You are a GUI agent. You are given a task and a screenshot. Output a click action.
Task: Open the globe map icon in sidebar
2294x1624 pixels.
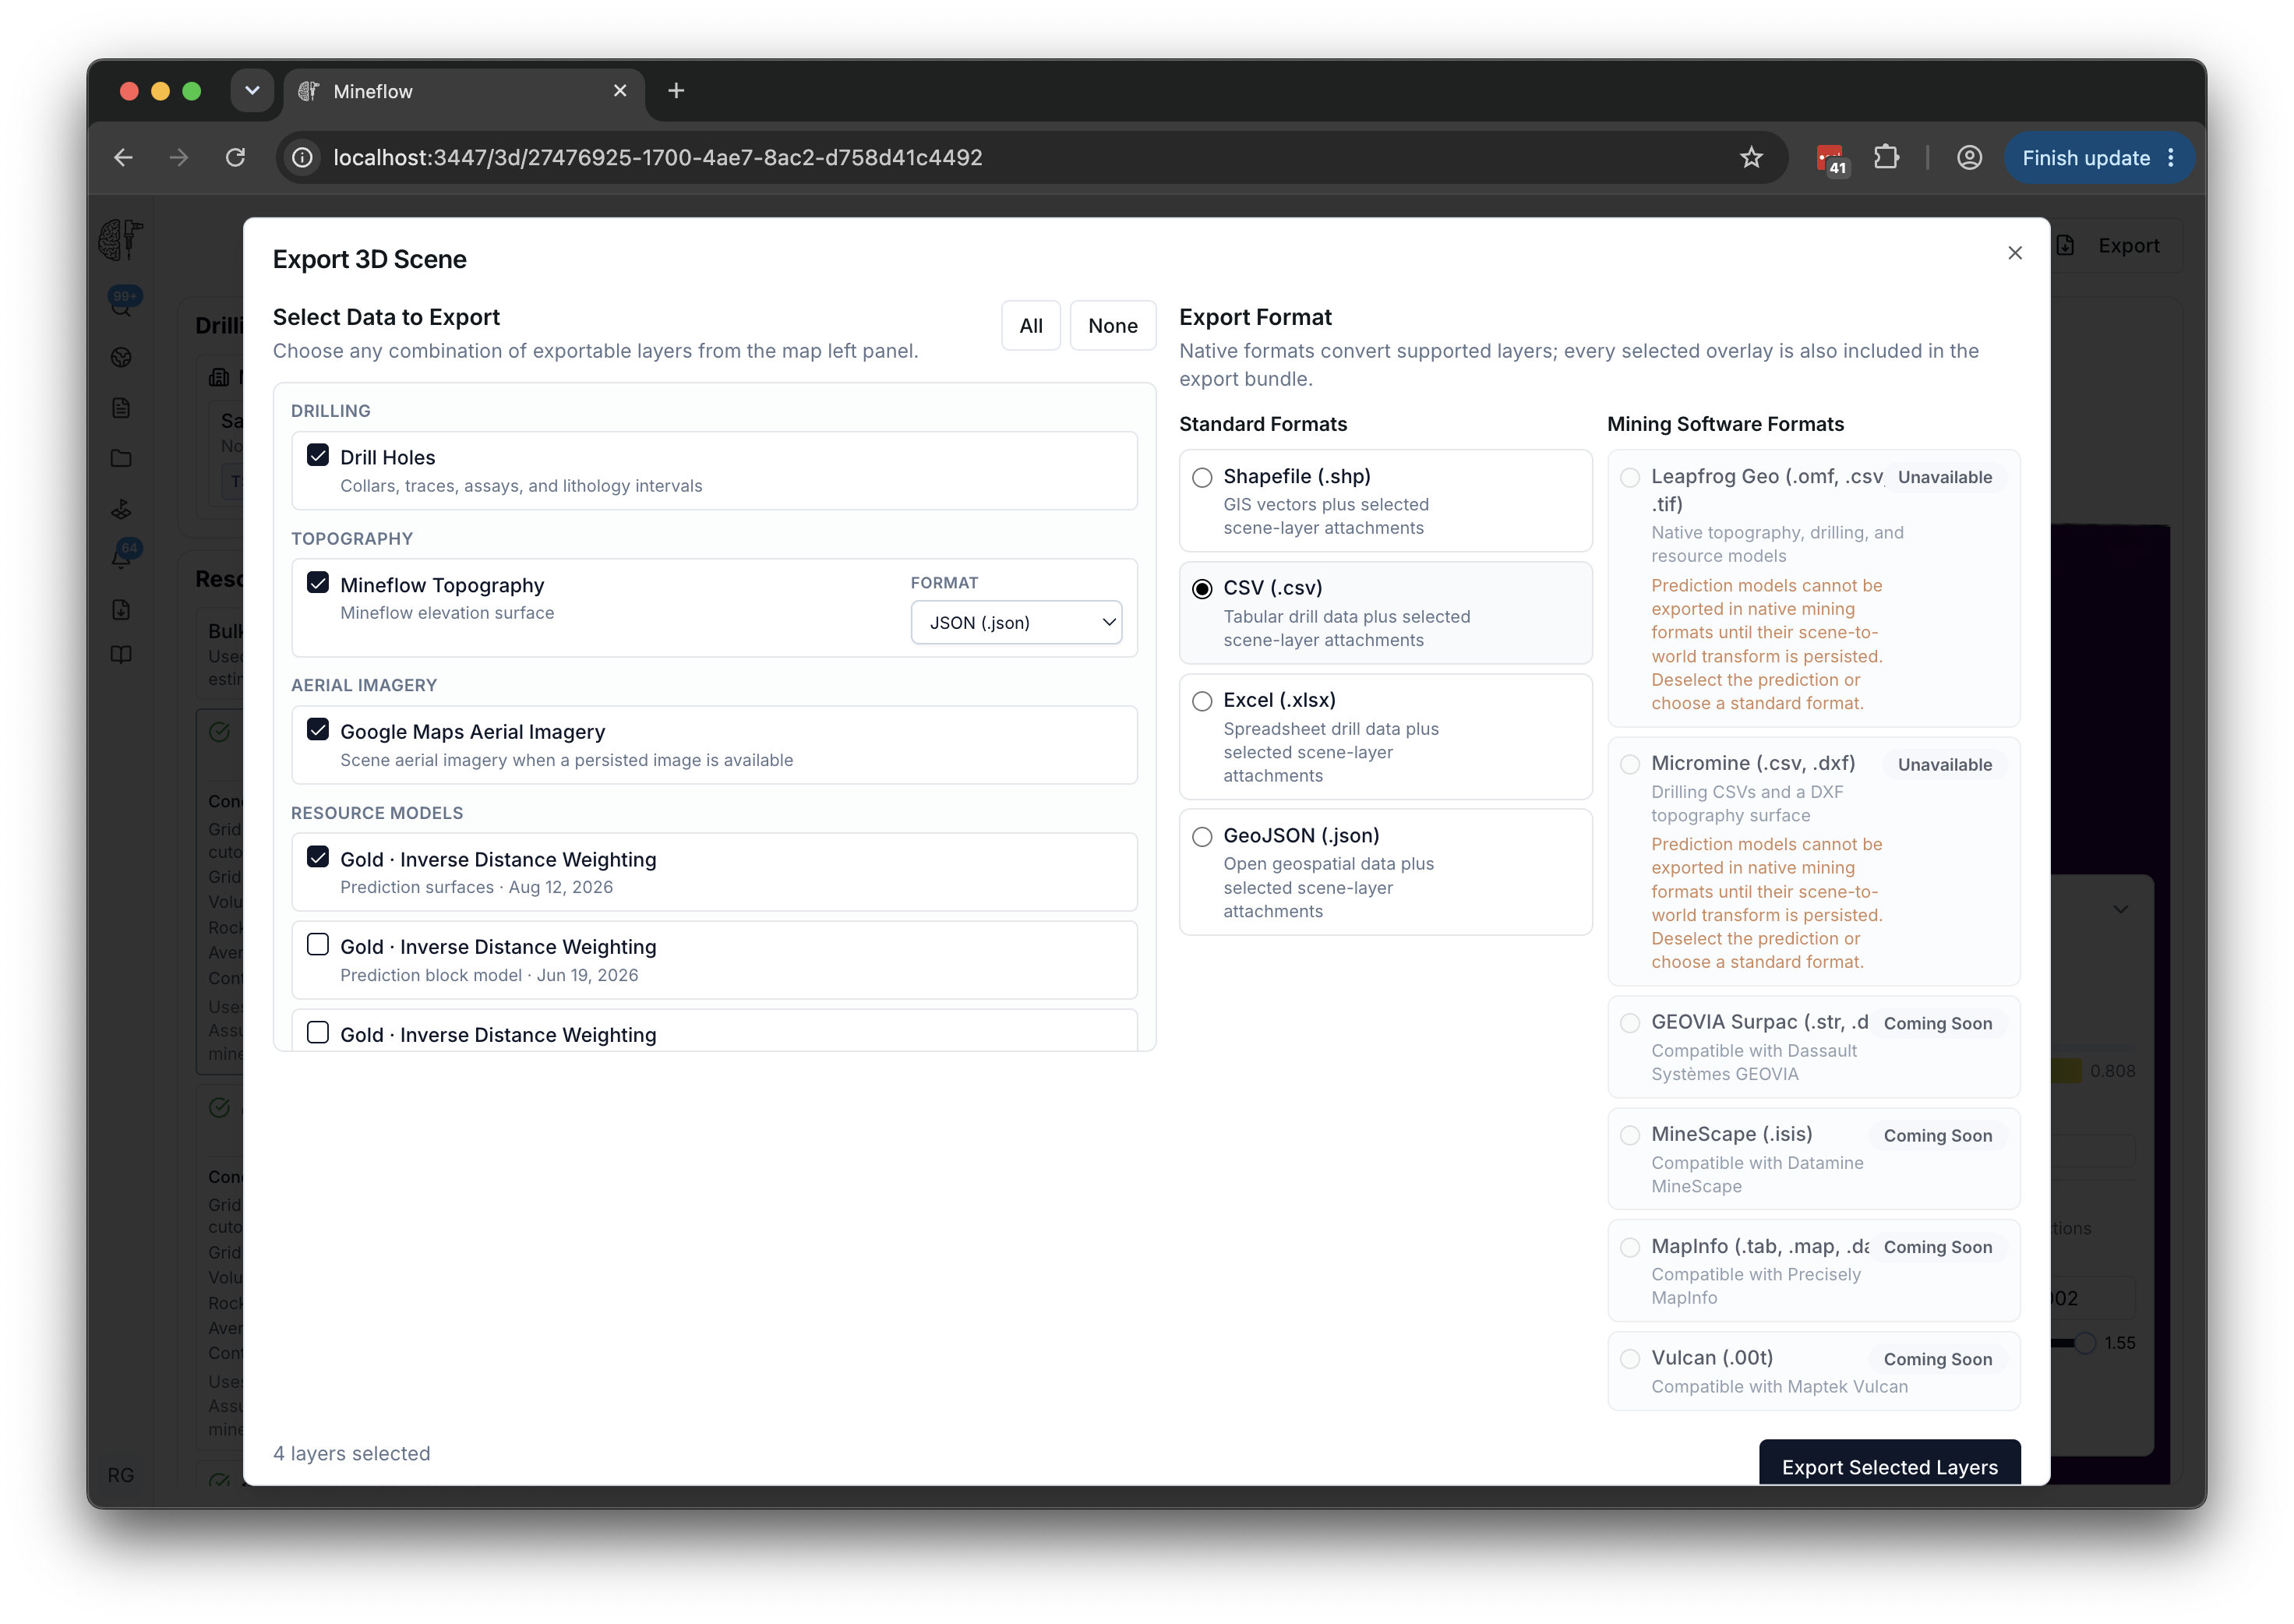[121, 358]
